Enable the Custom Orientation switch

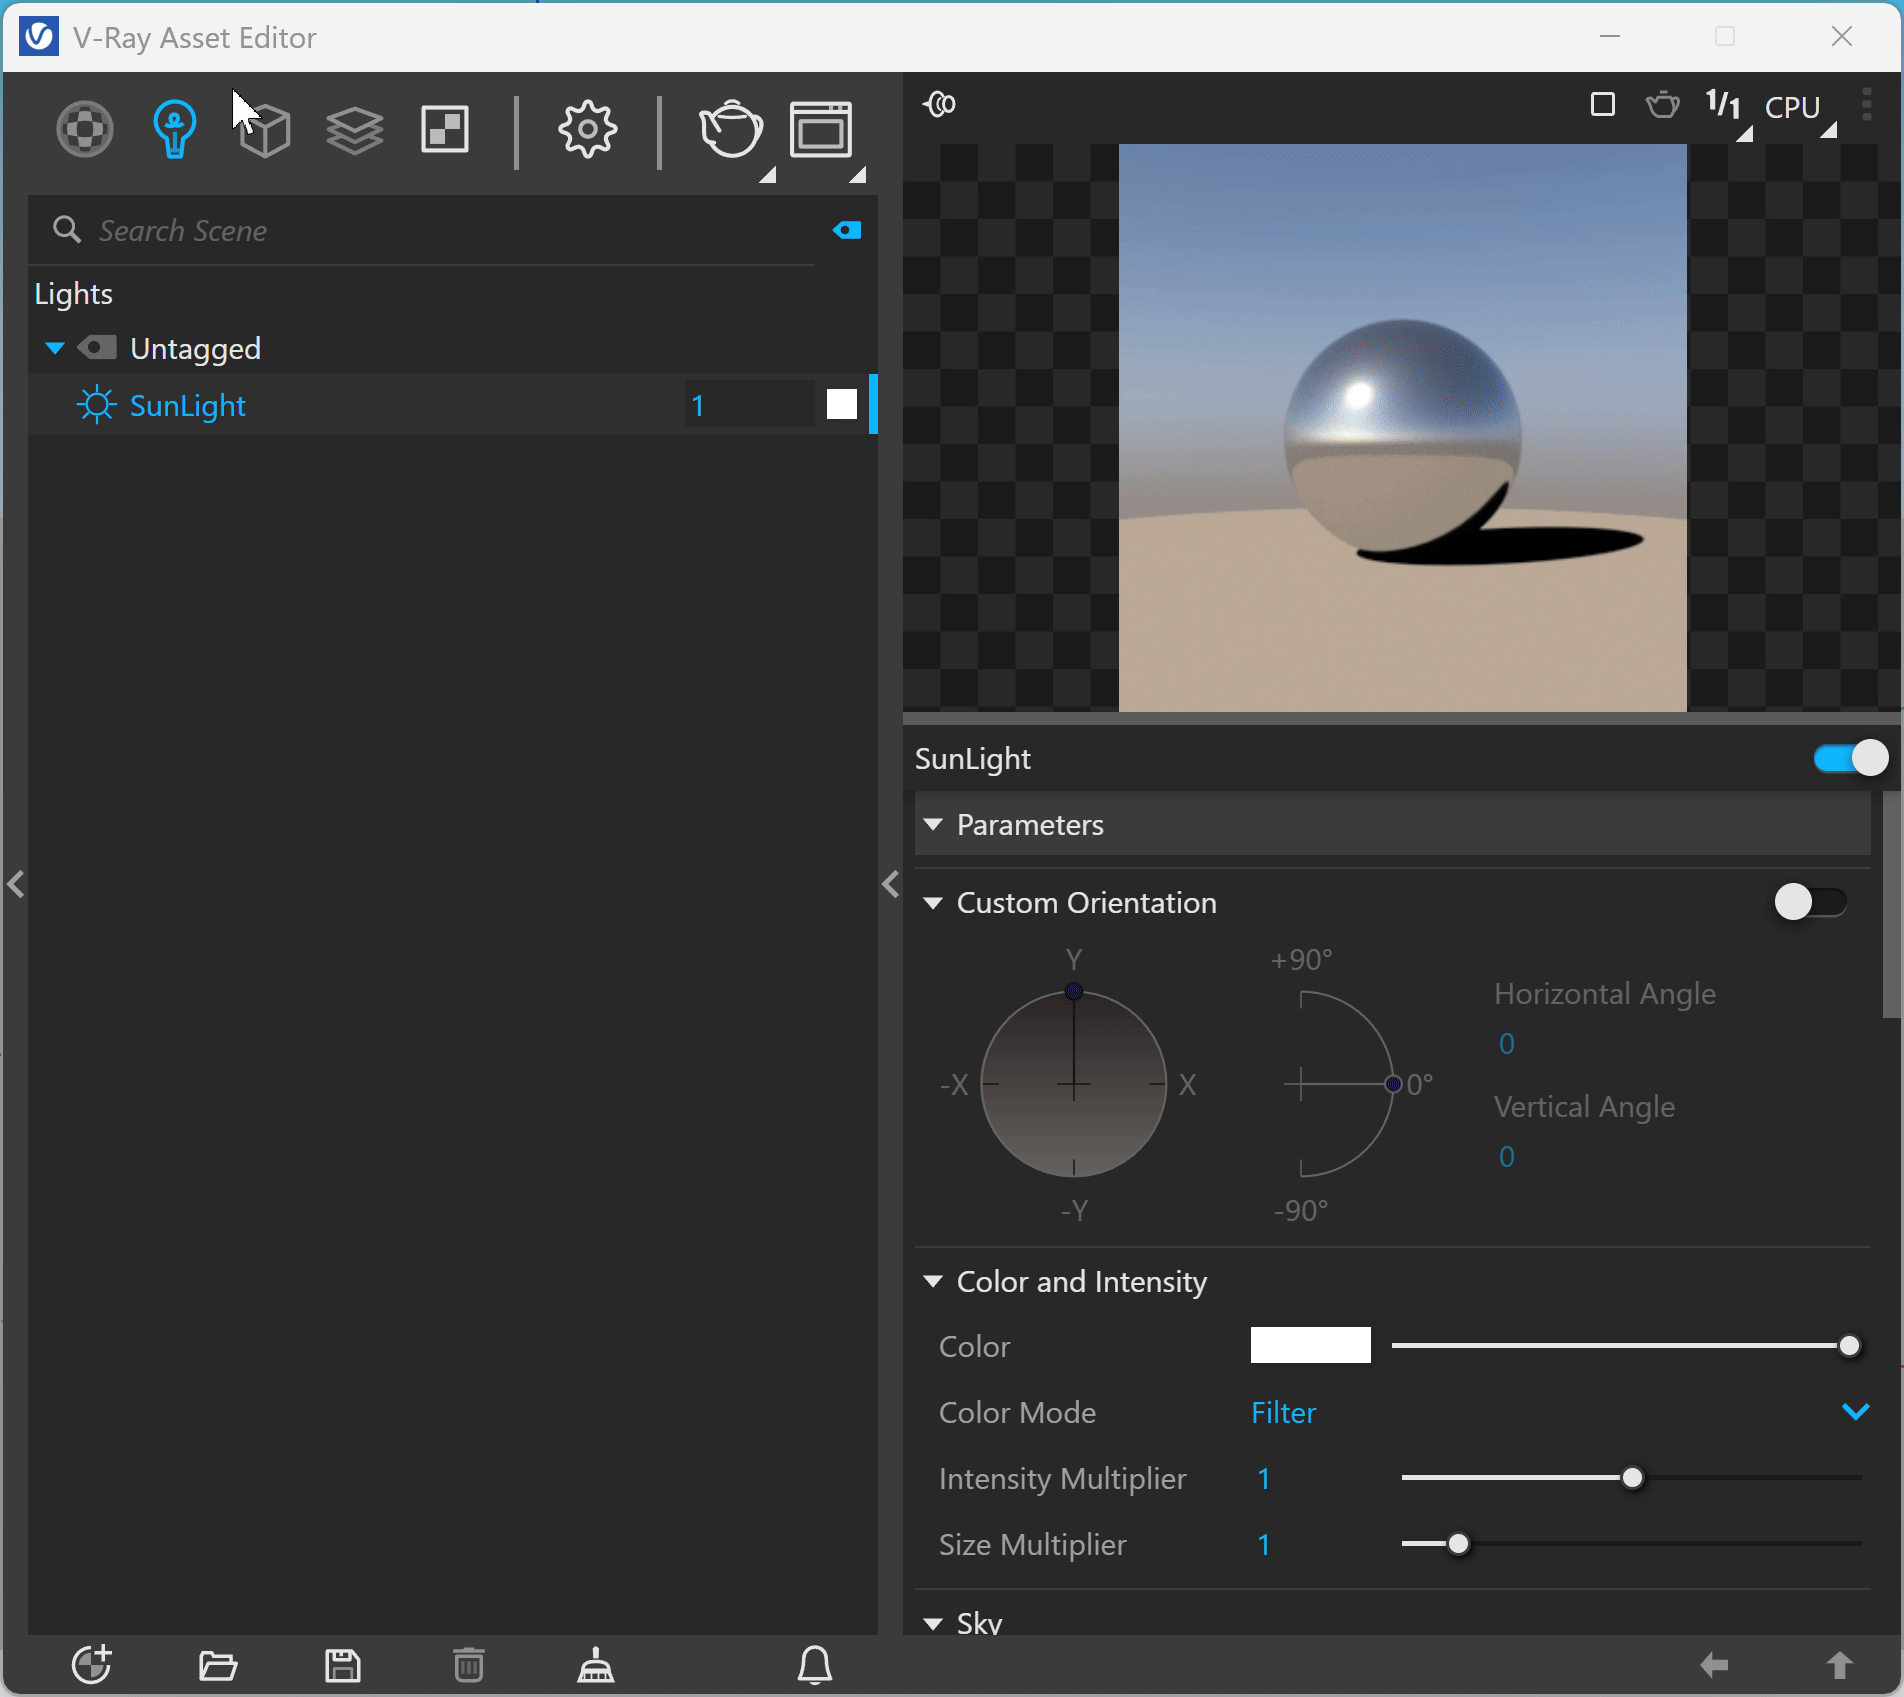tap(1811, 902)
